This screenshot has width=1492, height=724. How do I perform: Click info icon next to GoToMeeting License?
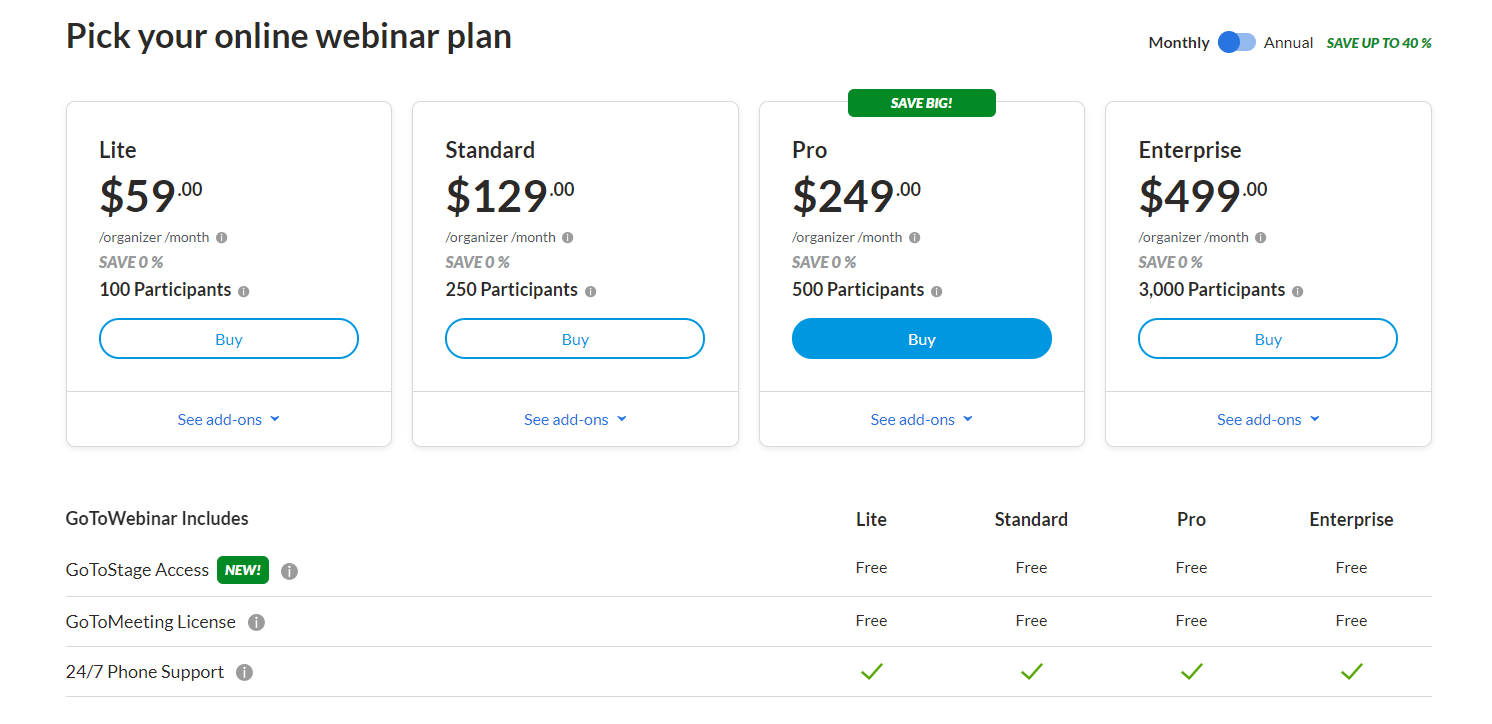(x=256, y=622)
